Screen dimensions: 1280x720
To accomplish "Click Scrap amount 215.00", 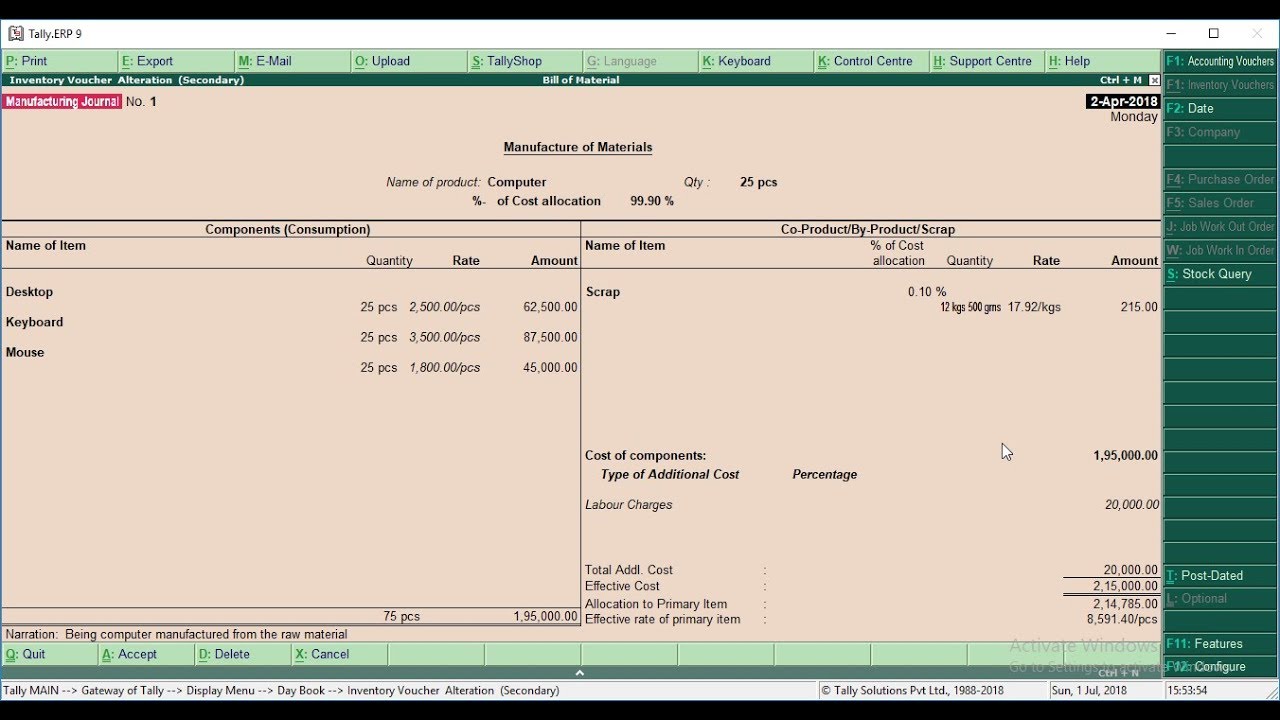I will pos(1139,307).
